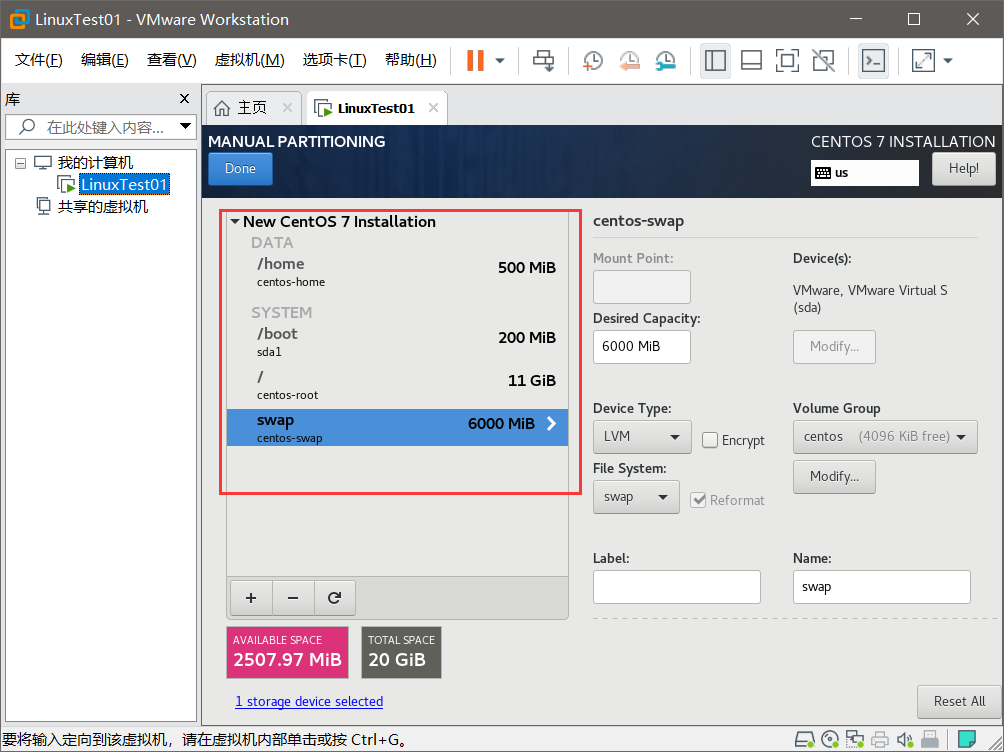Click the Reset All button
The height and width of the screenshot is (752, 1004).
[x=959, y=701]
